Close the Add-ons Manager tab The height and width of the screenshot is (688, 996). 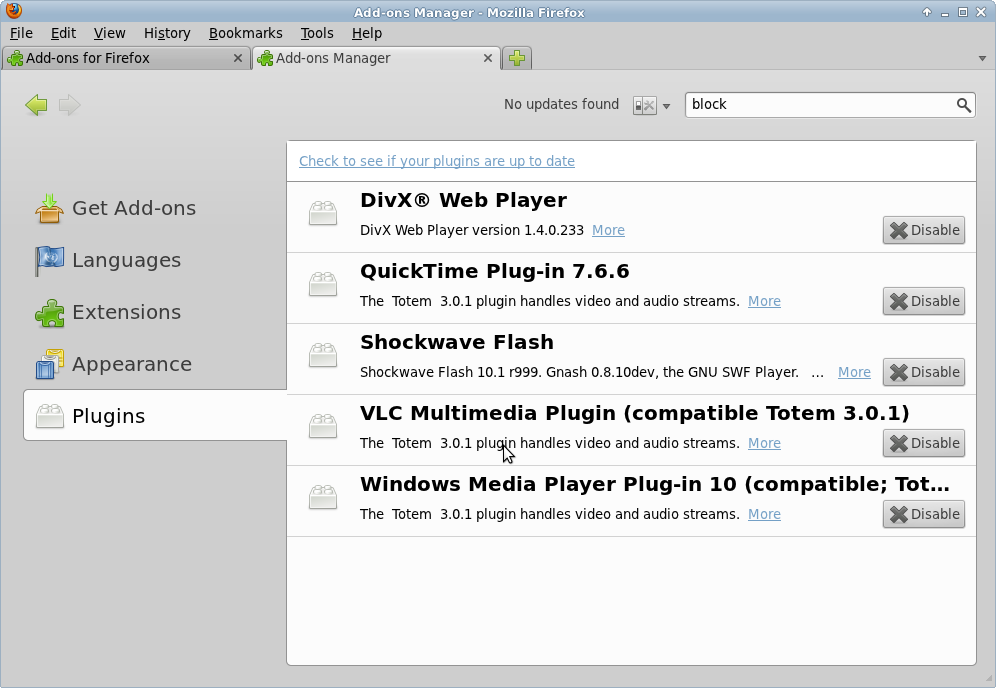click(488, 58)
